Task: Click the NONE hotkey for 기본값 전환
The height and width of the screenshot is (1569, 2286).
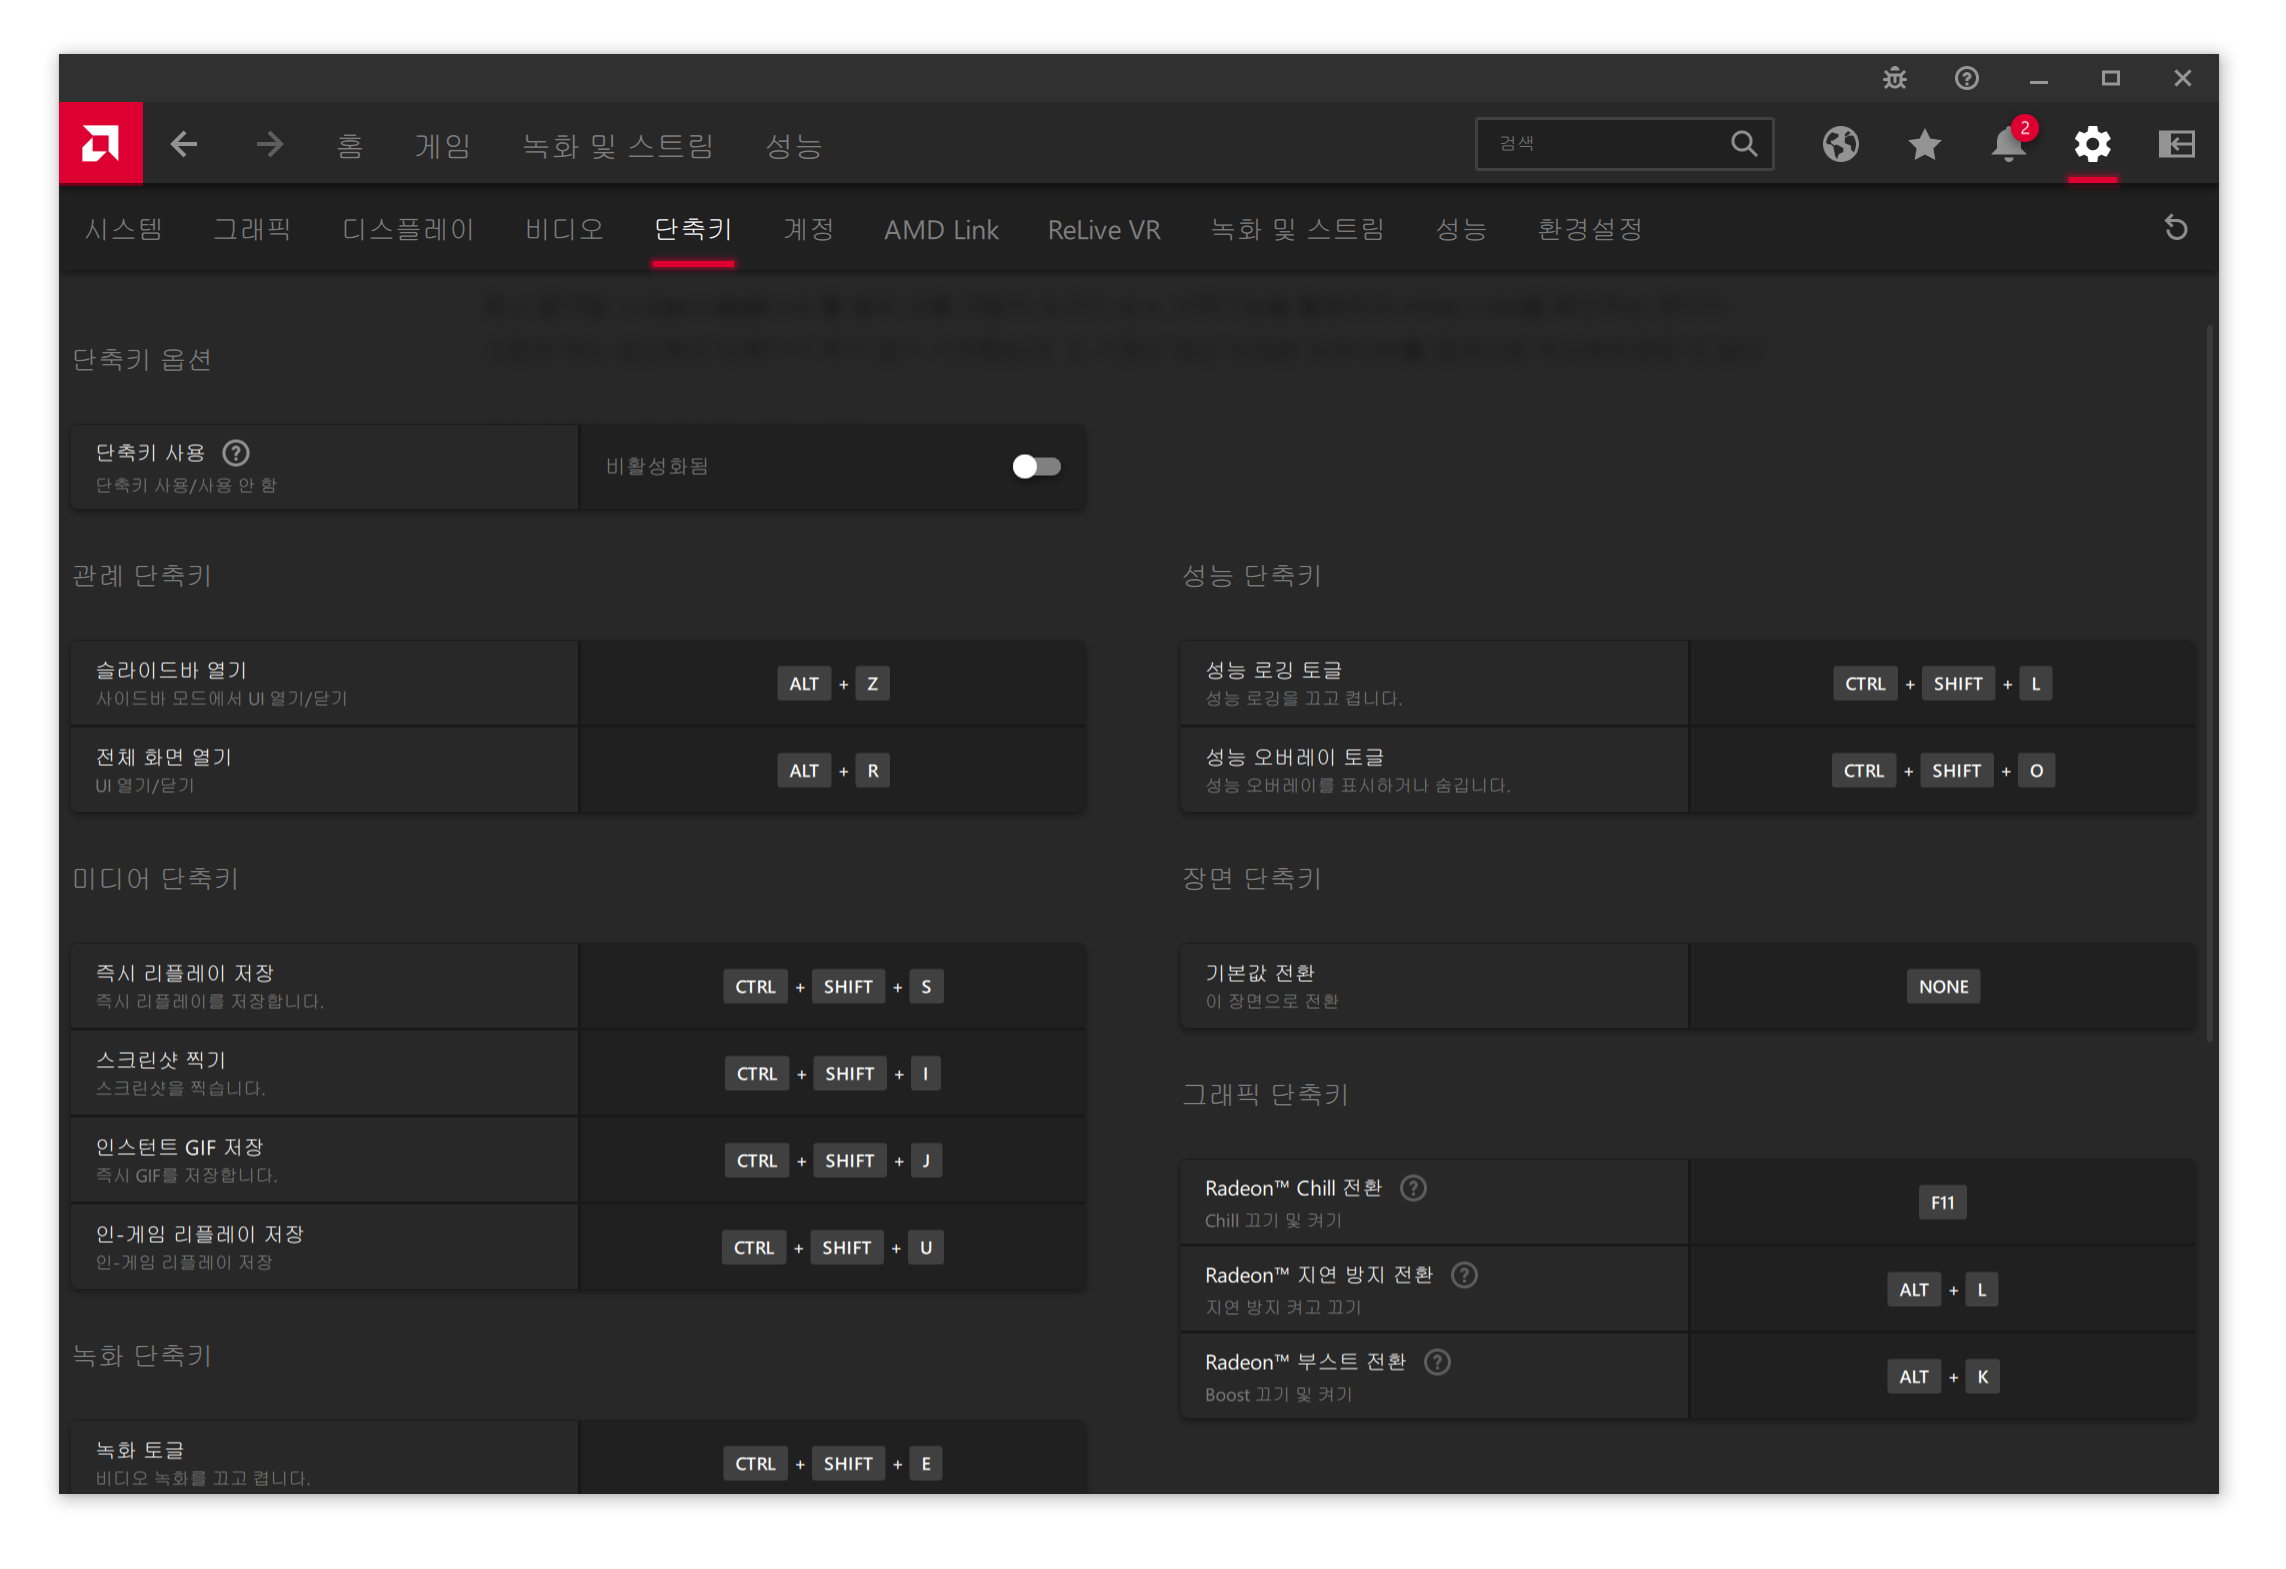Action: [x=1942, y=987]
